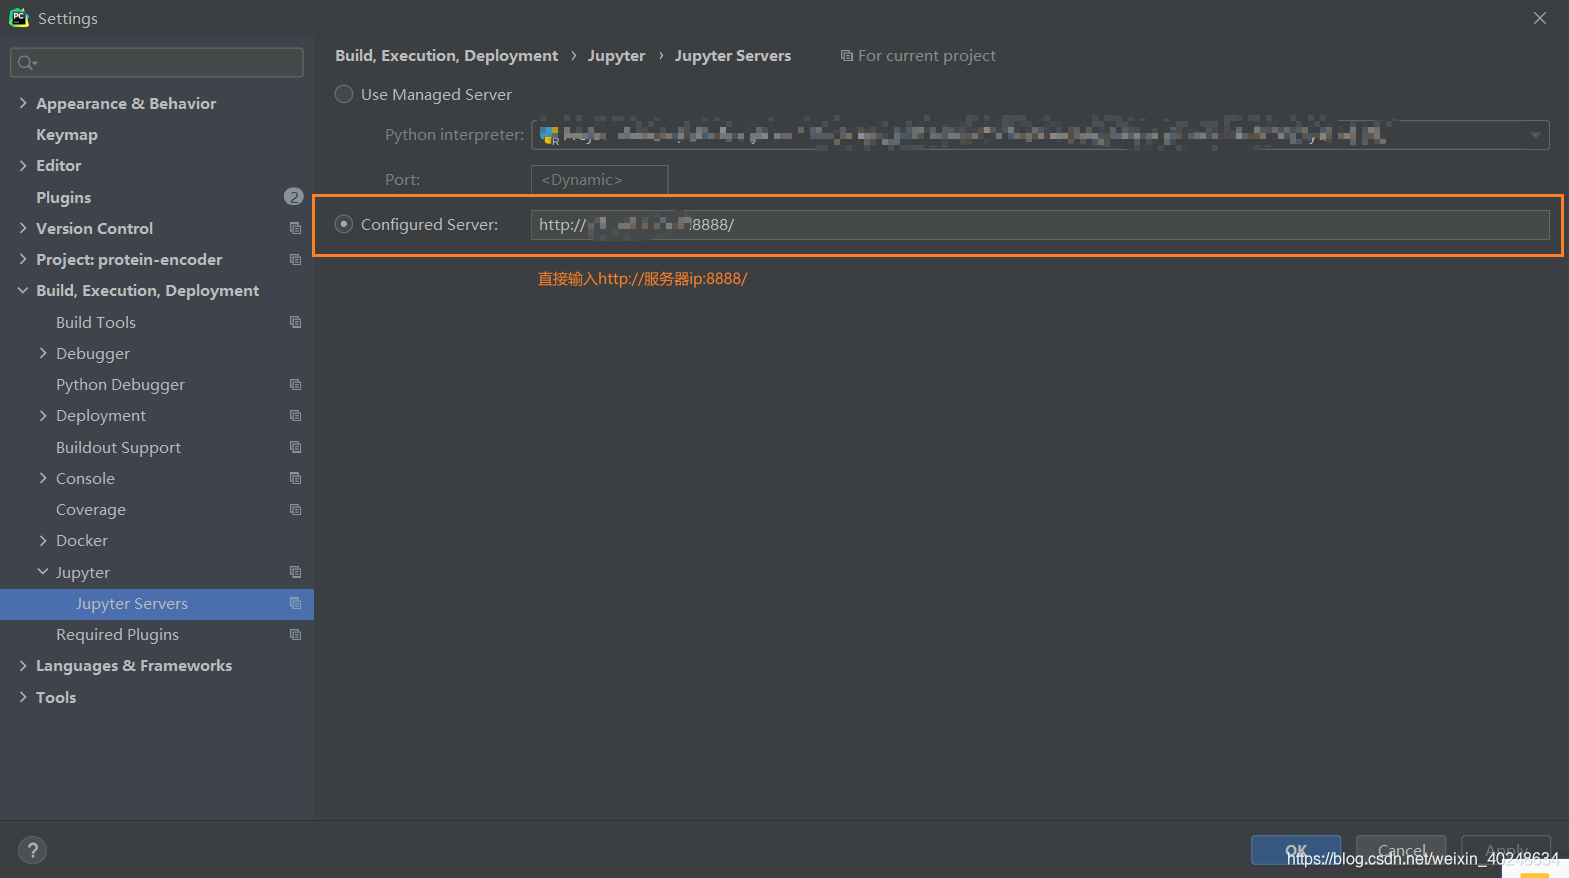Expand the Version Control section
The image size is (1569, 878).
tap(23, 228)
